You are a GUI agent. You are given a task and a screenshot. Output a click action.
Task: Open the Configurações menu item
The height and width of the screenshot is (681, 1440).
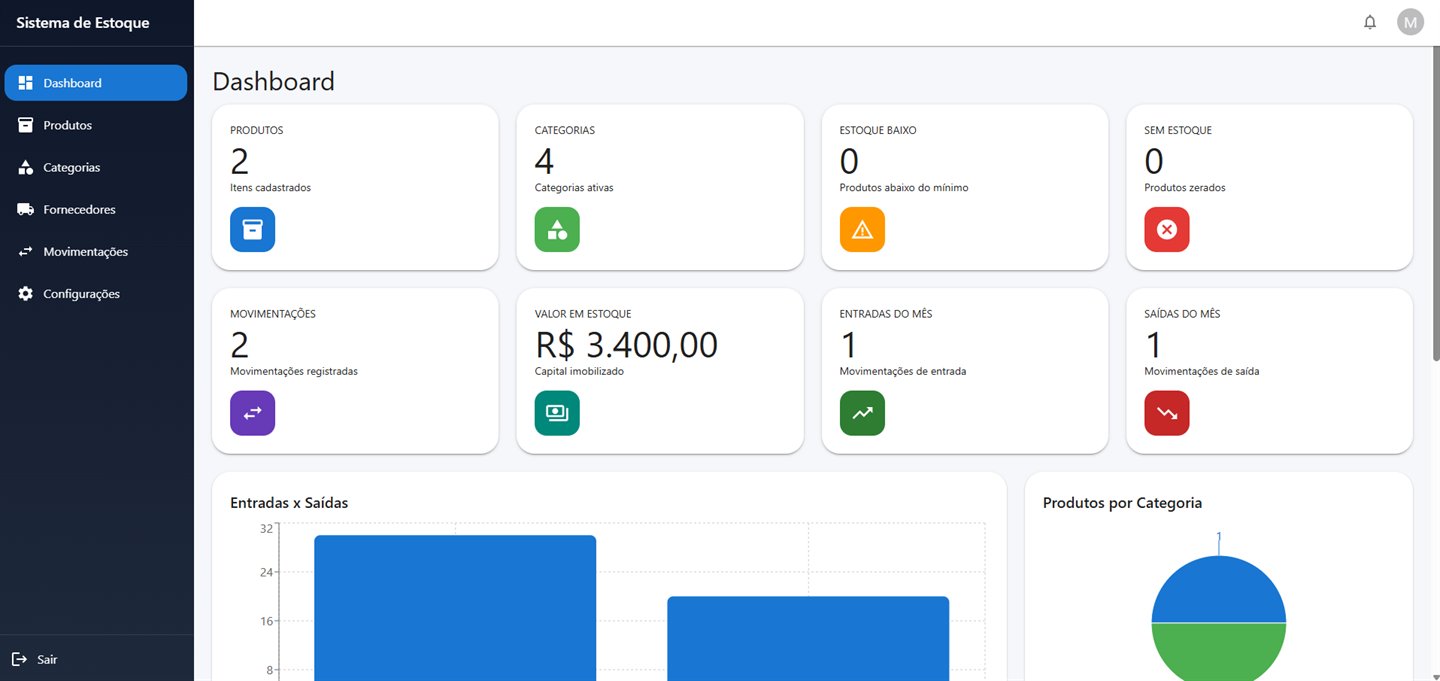click(96, 293)
